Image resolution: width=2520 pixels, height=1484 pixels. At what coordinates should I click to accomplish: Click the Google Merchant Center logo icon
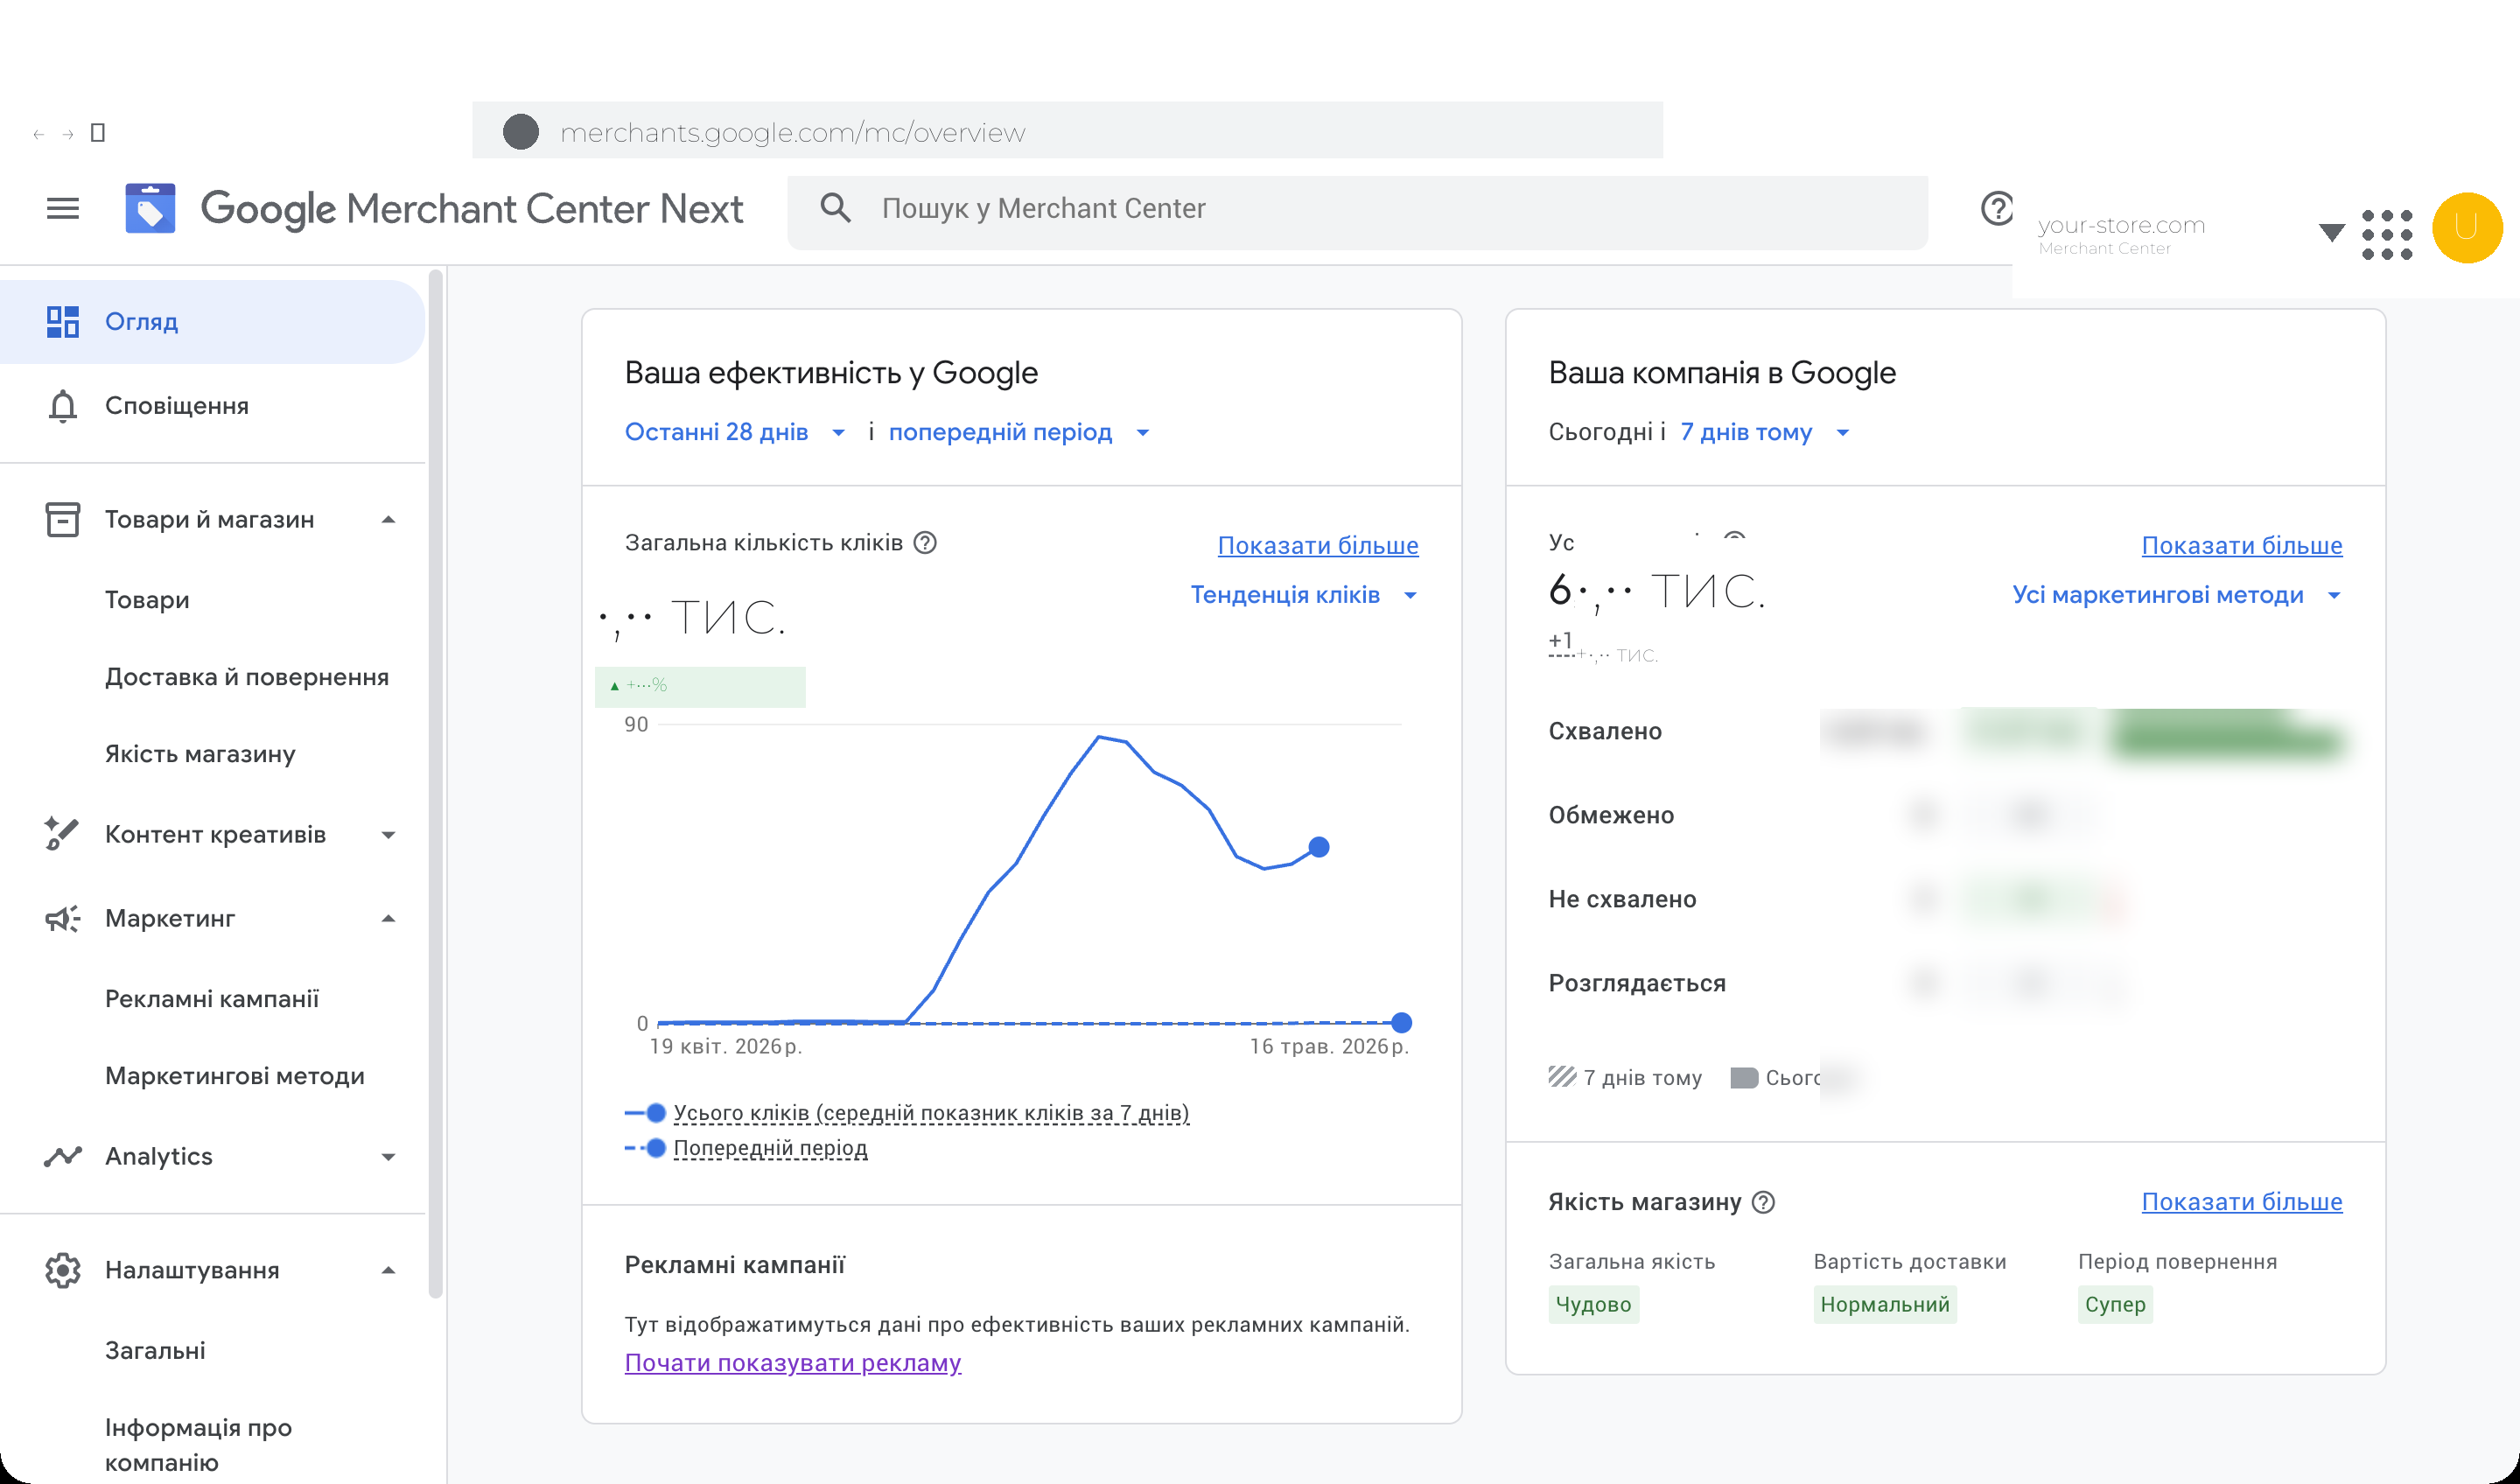(150, 208)
